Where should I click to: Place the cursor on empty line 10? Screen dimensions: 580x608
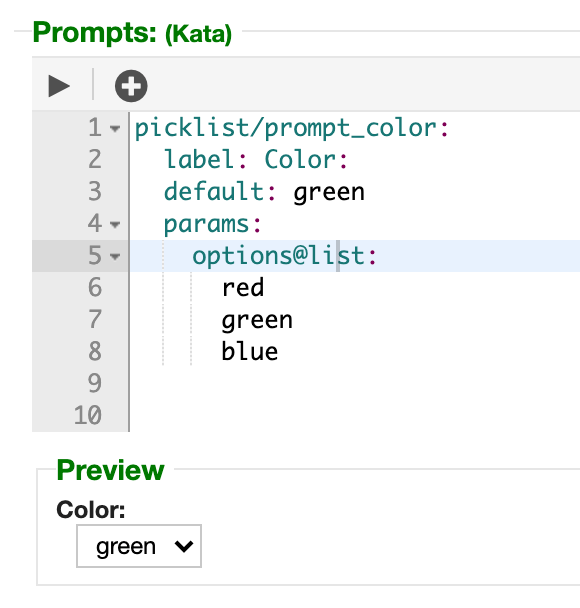355,415
